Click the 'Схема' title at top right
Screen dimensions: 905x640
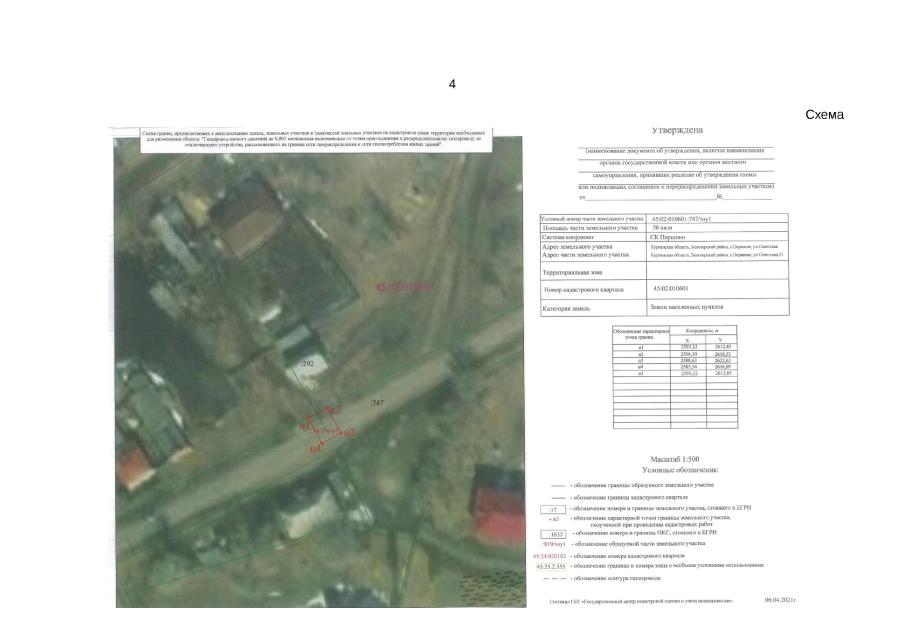point(824,115)
